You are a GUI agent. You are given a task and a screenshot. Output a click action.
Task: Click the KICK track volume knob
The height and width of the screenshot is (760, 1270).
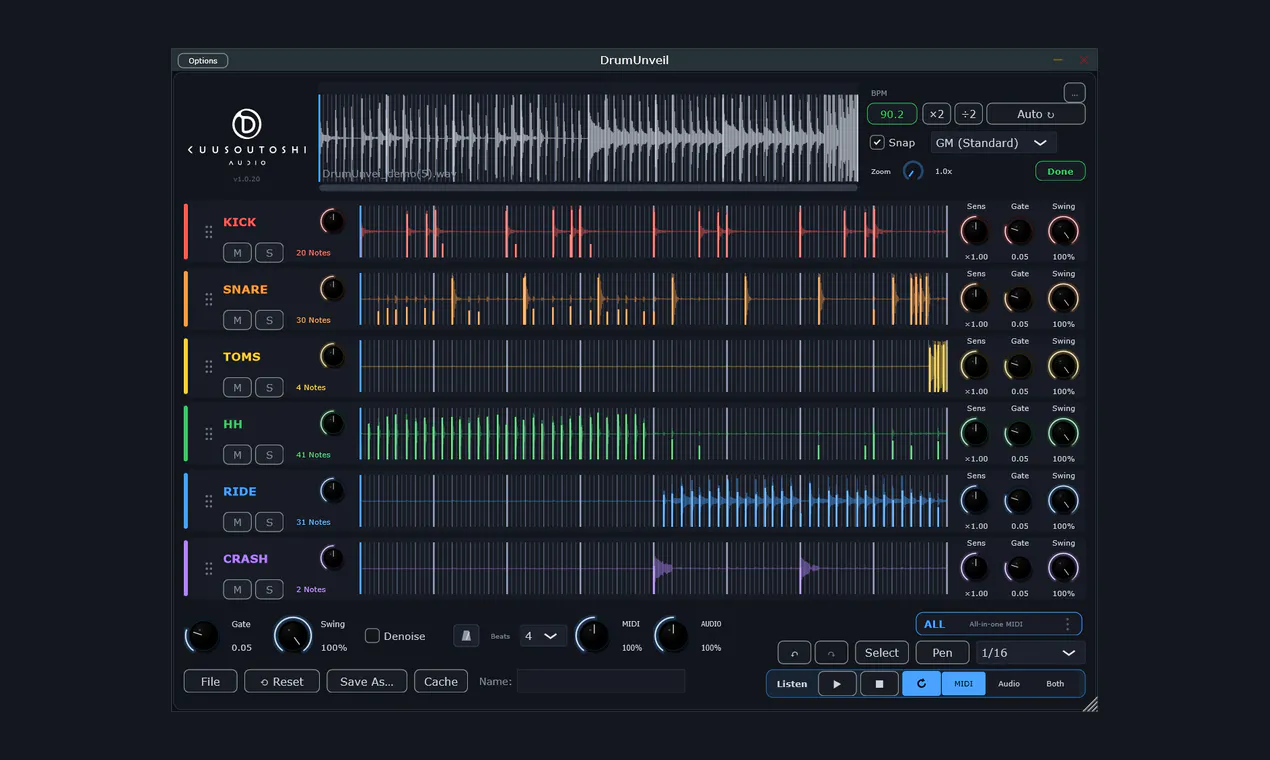click(332, 221)
